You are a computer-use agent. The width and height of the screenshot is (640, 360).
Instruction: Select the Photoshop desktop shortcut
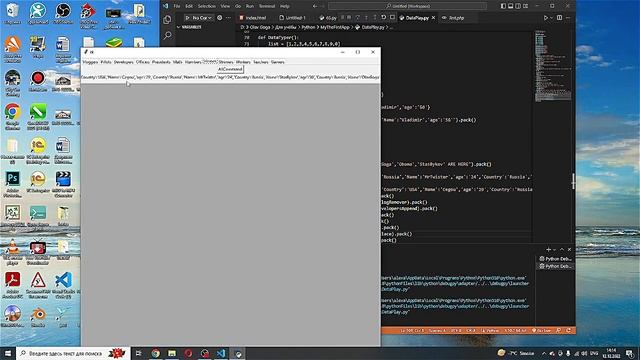pos(13,184)
